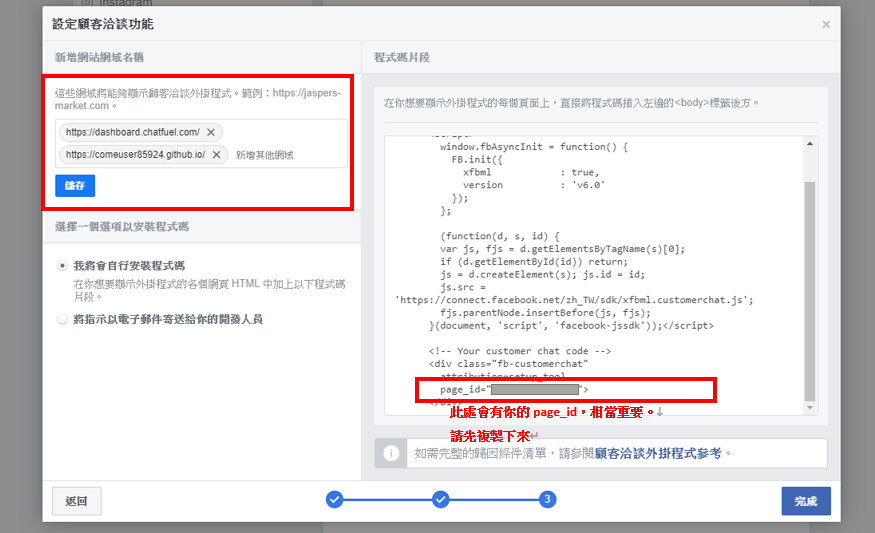Click the https://dashboard.chatfuel.com/ domain chip text
This screenshot has height=533, width=875.
(x=132, y=132)
